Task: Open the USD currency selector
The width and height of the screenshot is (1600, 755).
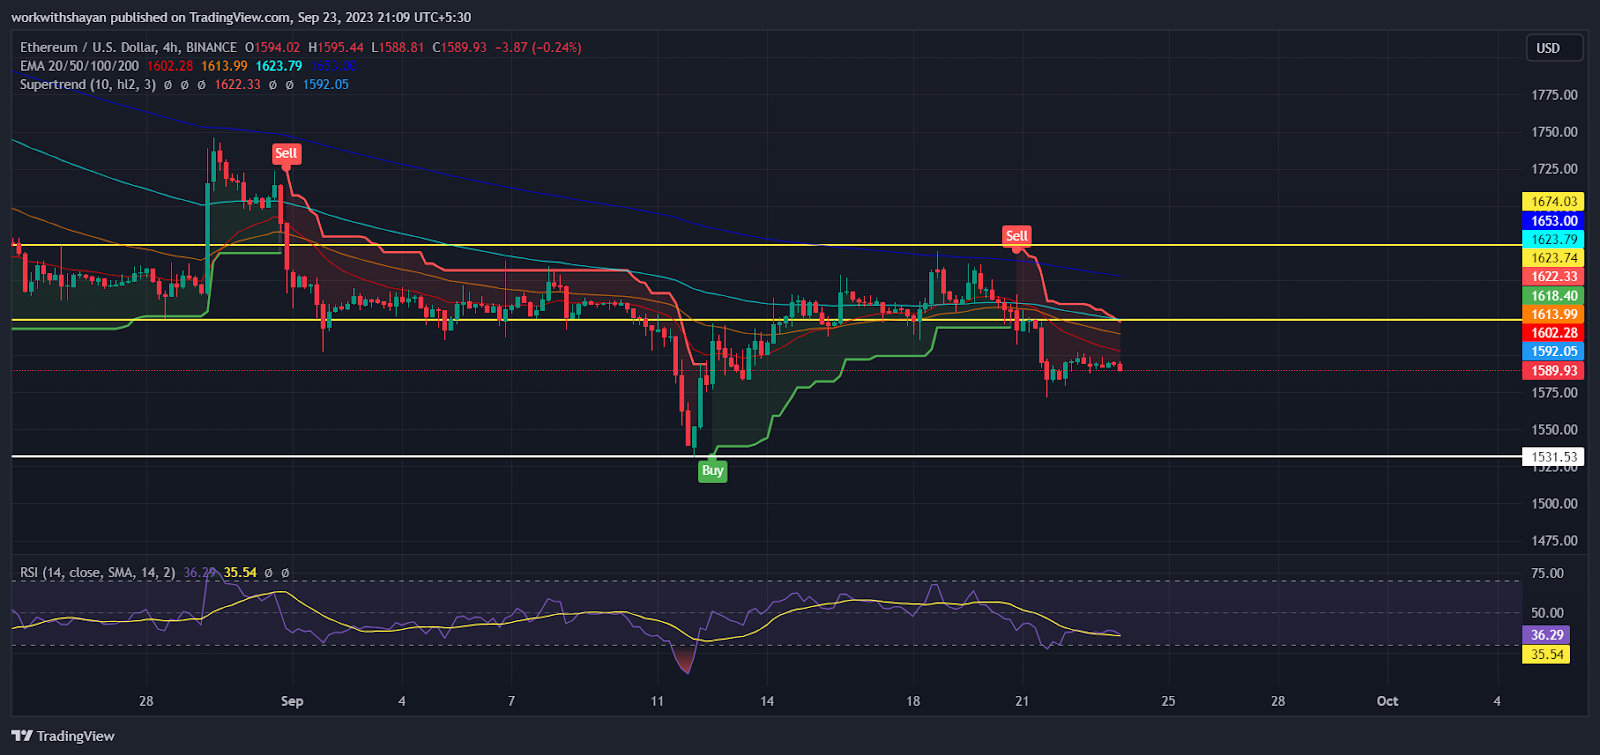Action: tap(1548, 48)
